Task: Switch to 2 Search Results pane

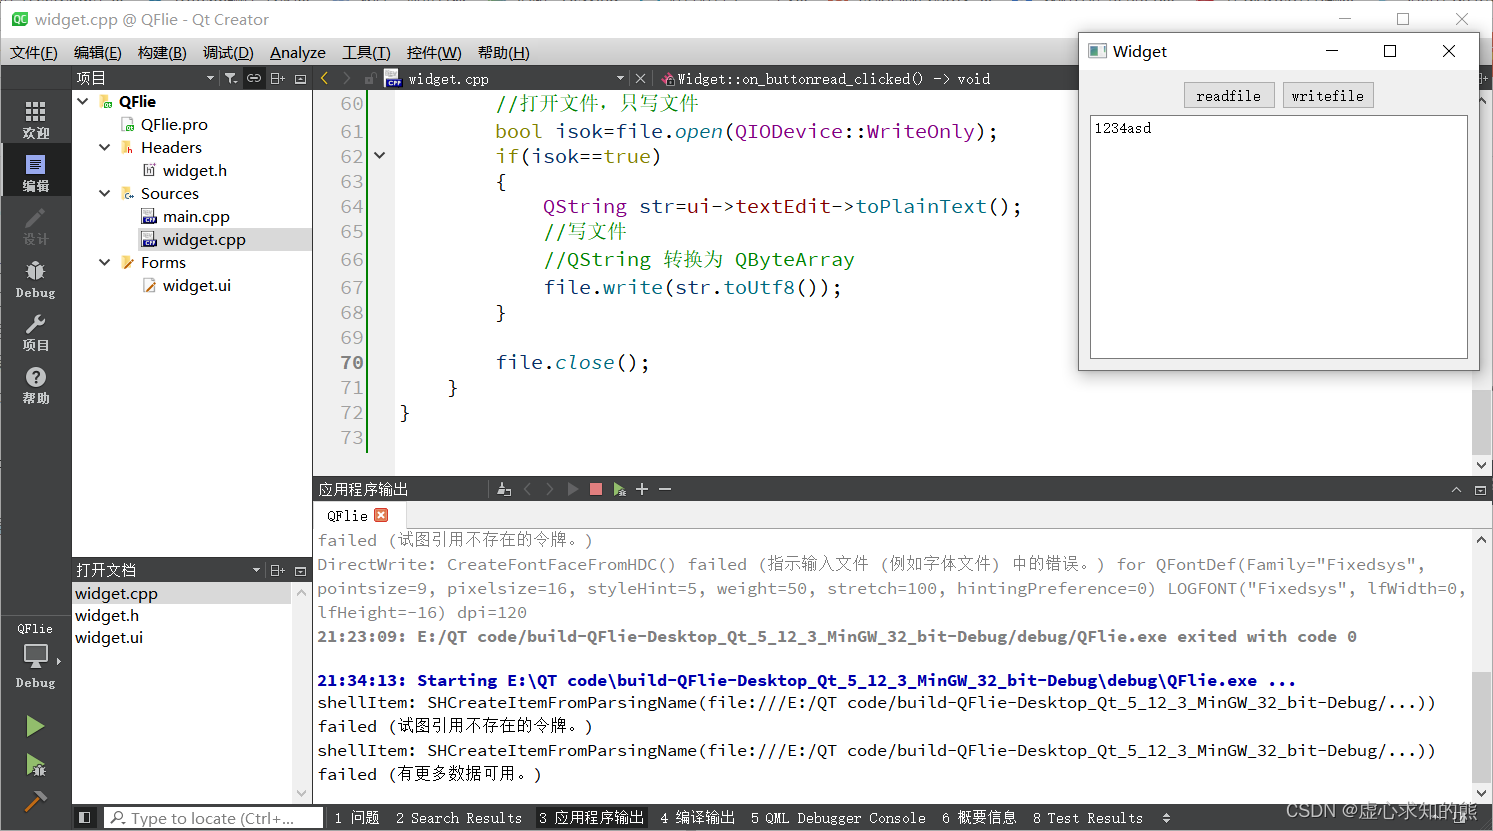Action: (x=459, y=818)
